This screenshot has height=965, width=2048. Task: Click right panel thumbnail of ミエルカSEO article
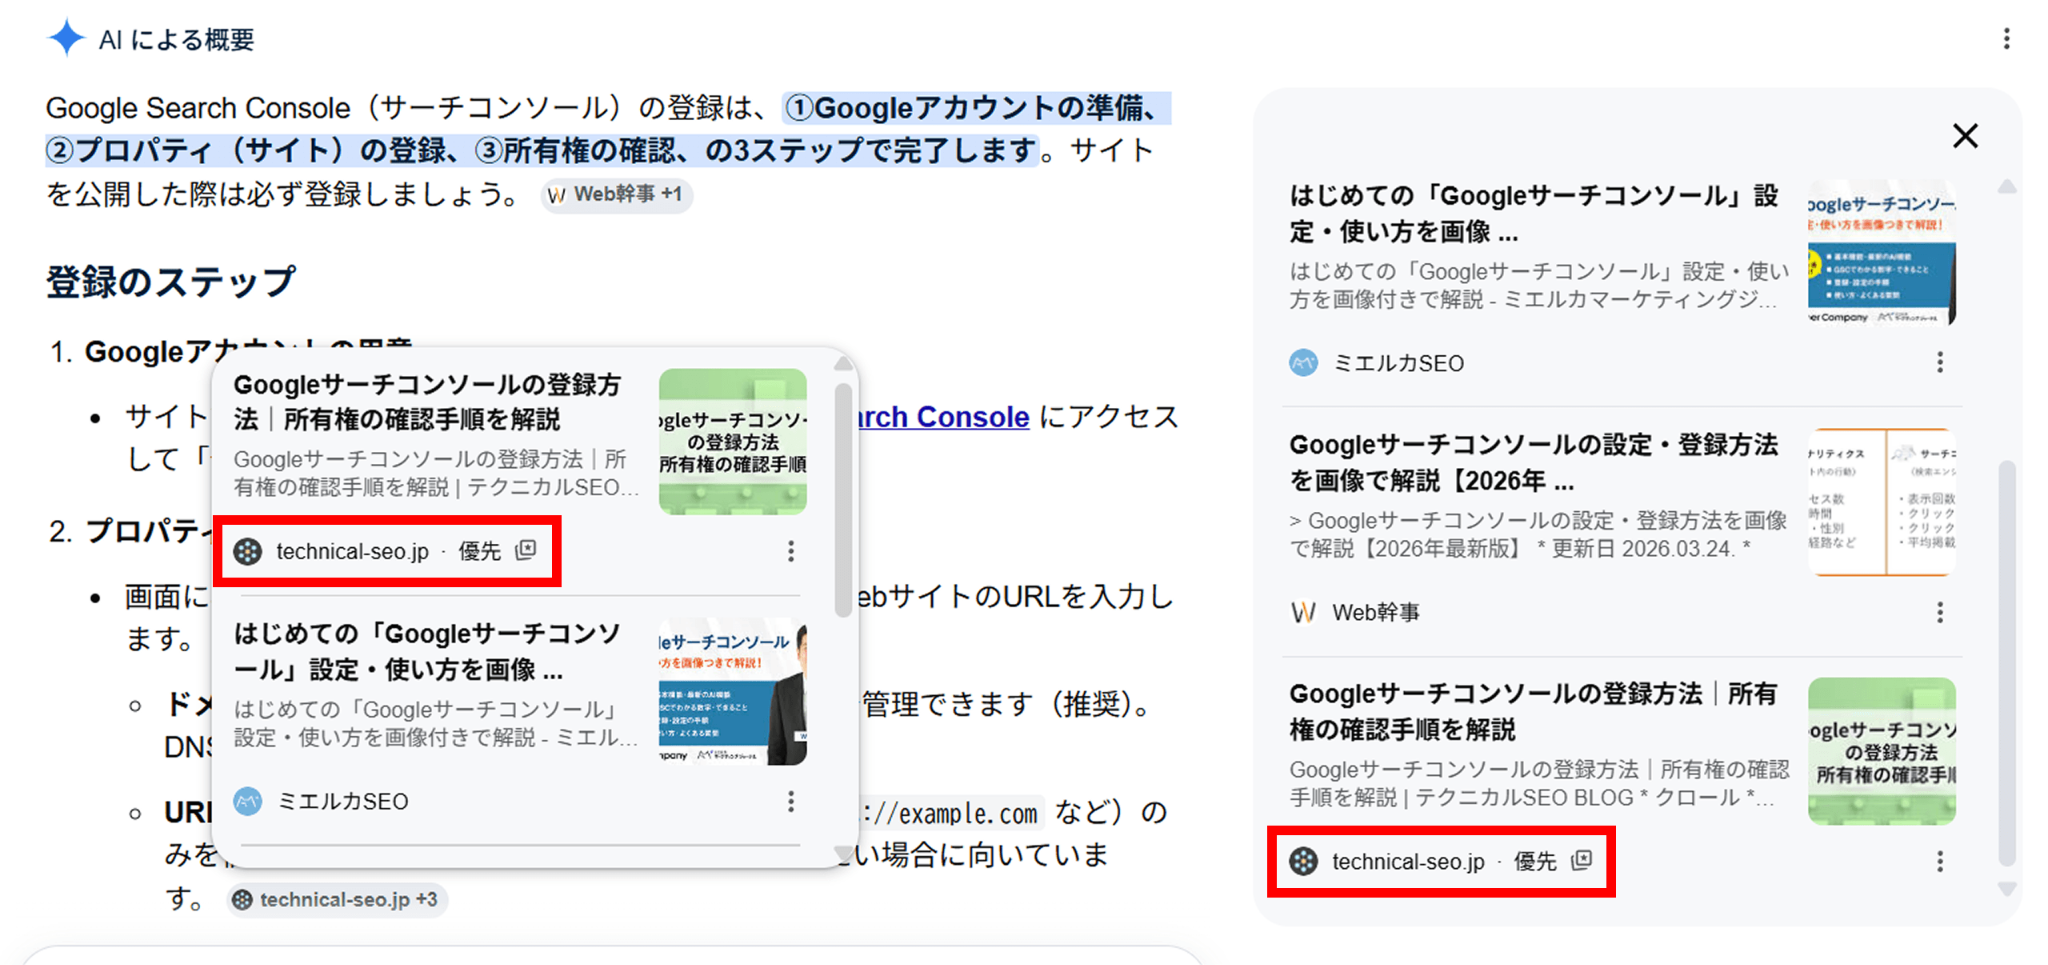point(1882,252)
